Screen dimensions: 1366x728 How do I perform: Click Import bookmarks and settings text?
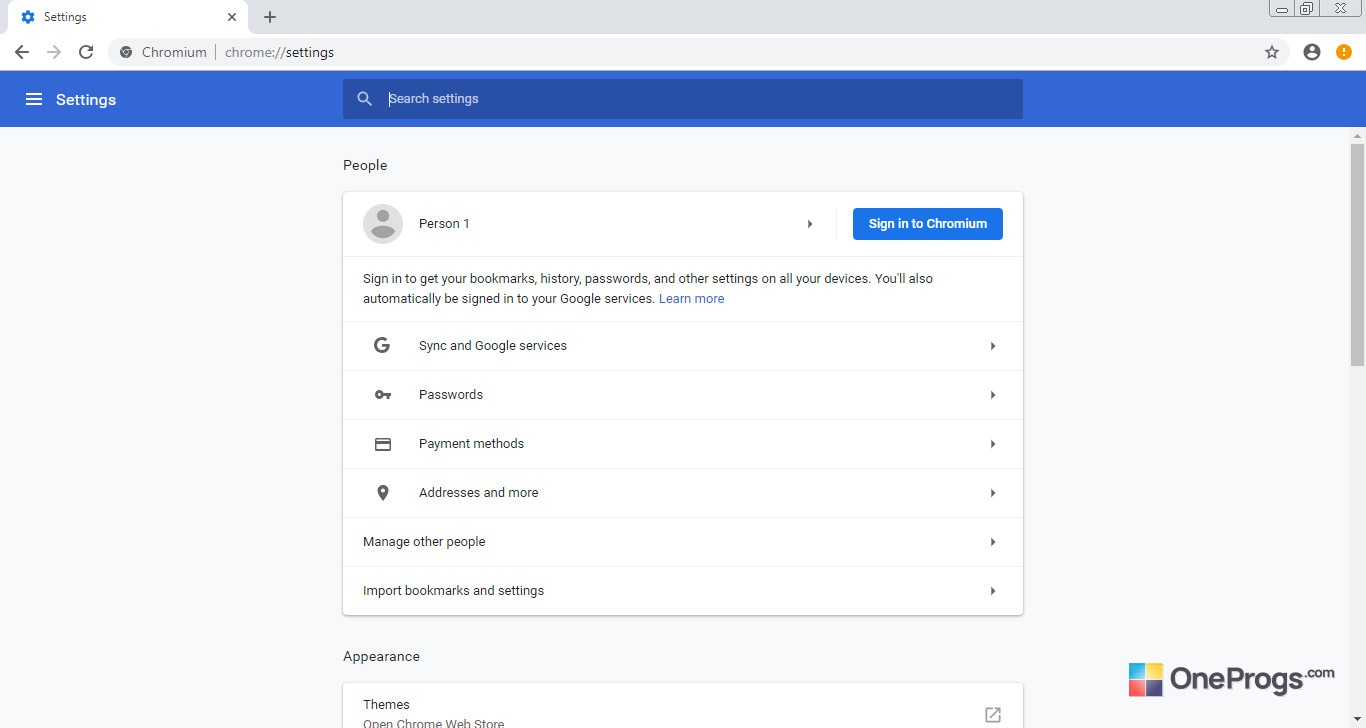[x=454, y=591]
